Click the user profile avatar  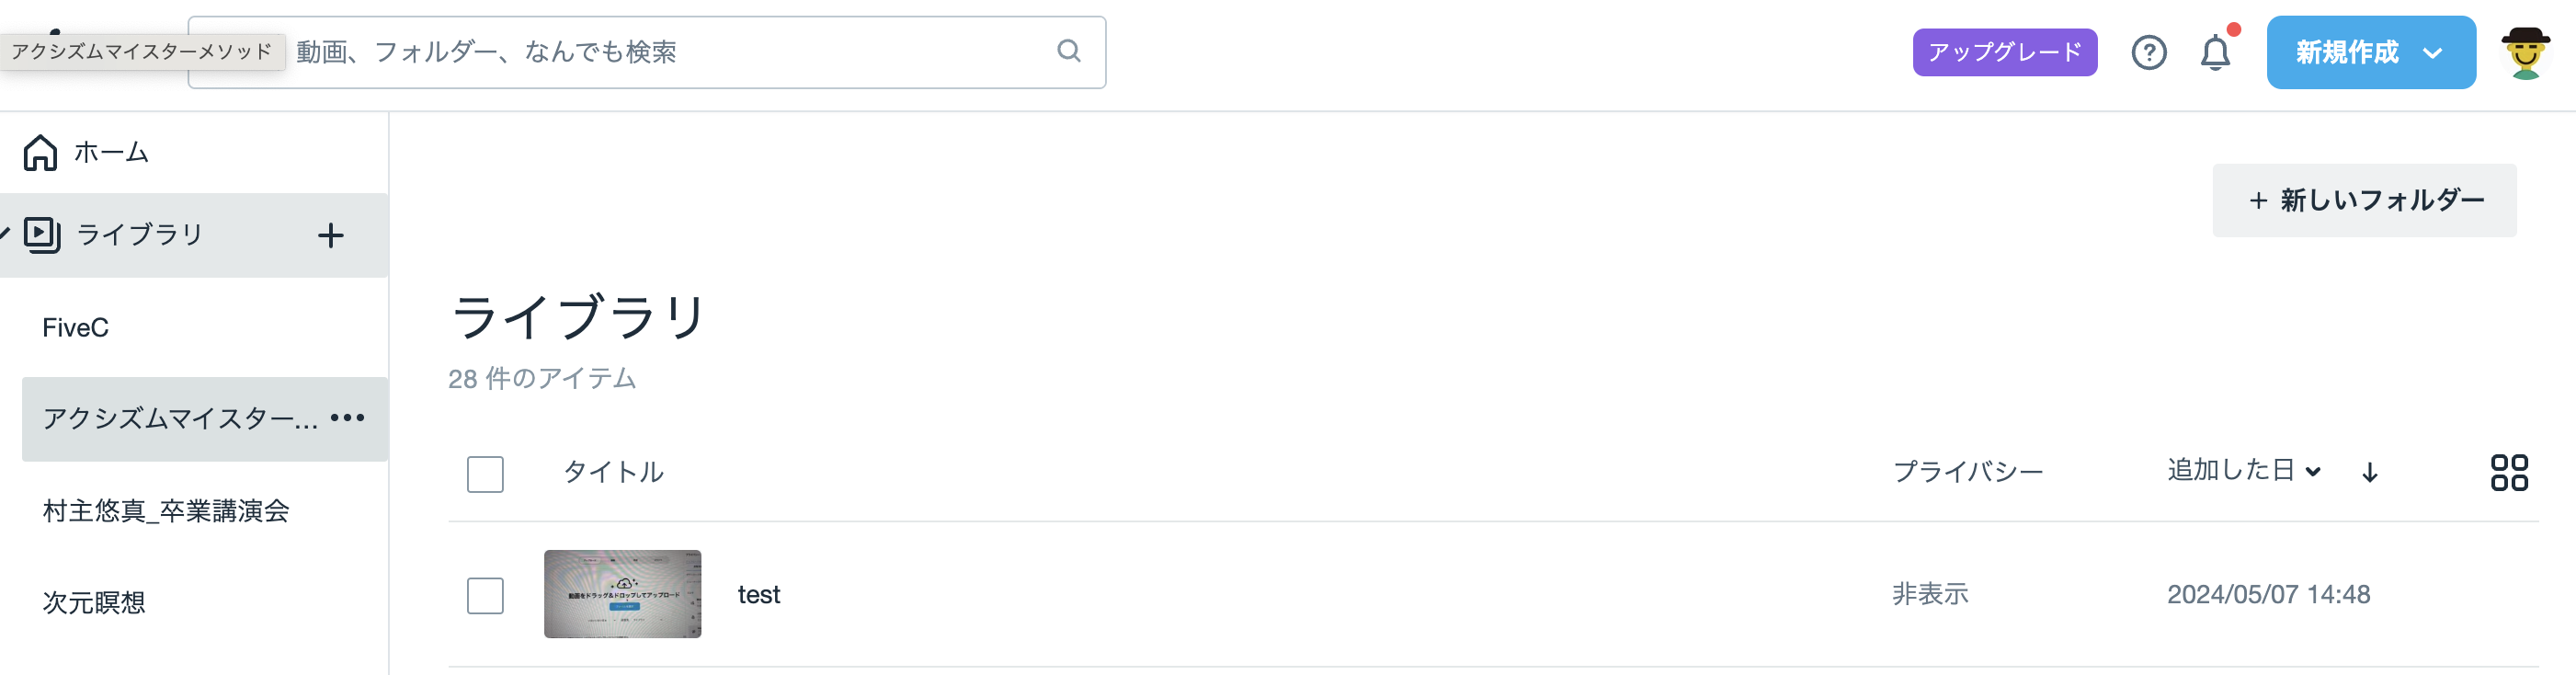tap(2525, 52)
